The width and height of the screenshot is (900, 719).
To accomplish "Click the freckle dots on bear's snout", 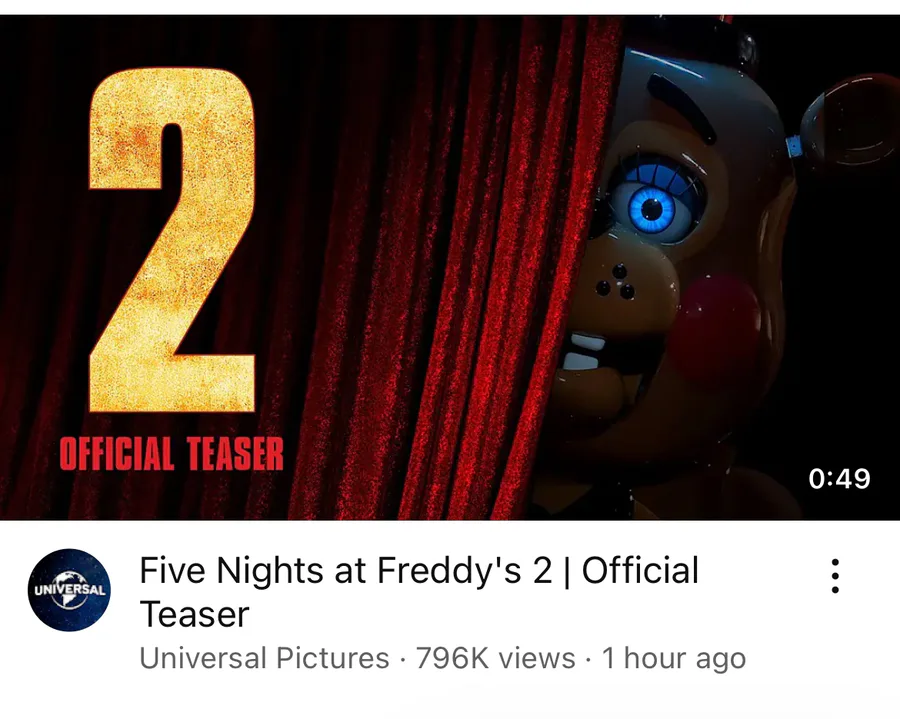I will pyautogui.click(x=616, y=283).
